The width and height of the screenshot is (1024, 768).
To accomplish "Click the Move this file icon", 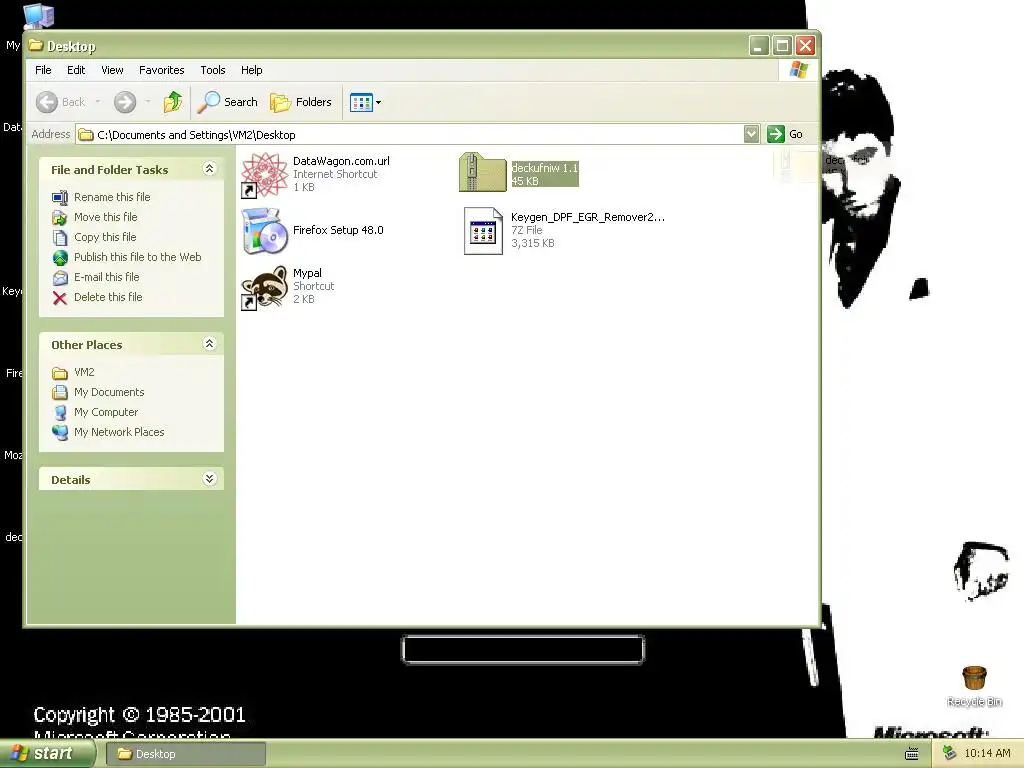I will coord(60,217).
